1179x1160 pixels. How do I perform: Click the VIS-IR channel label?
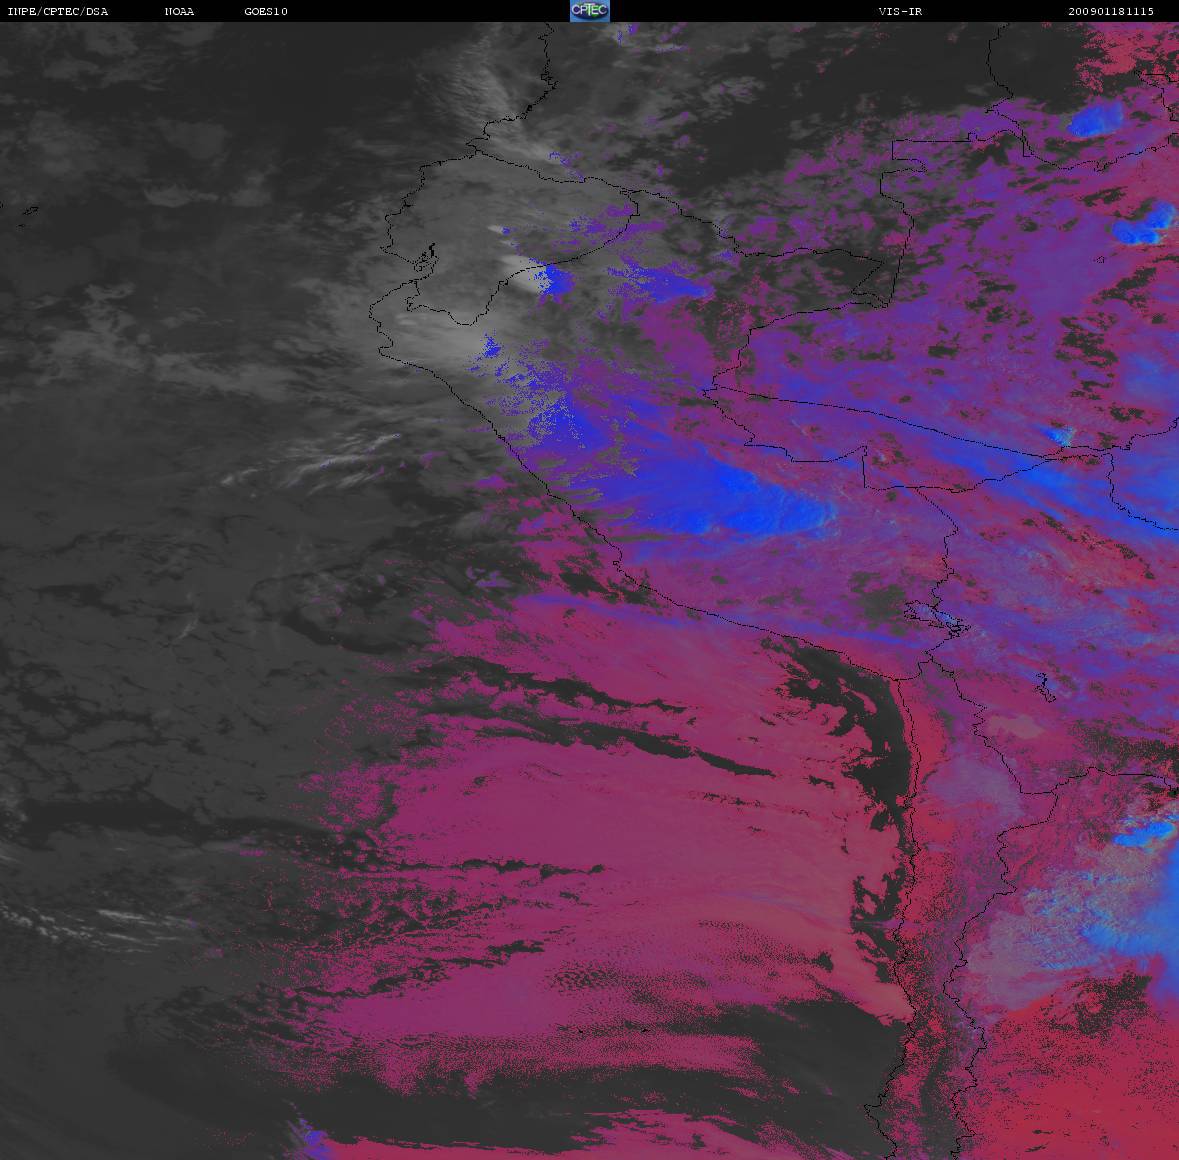click(900, 11)
